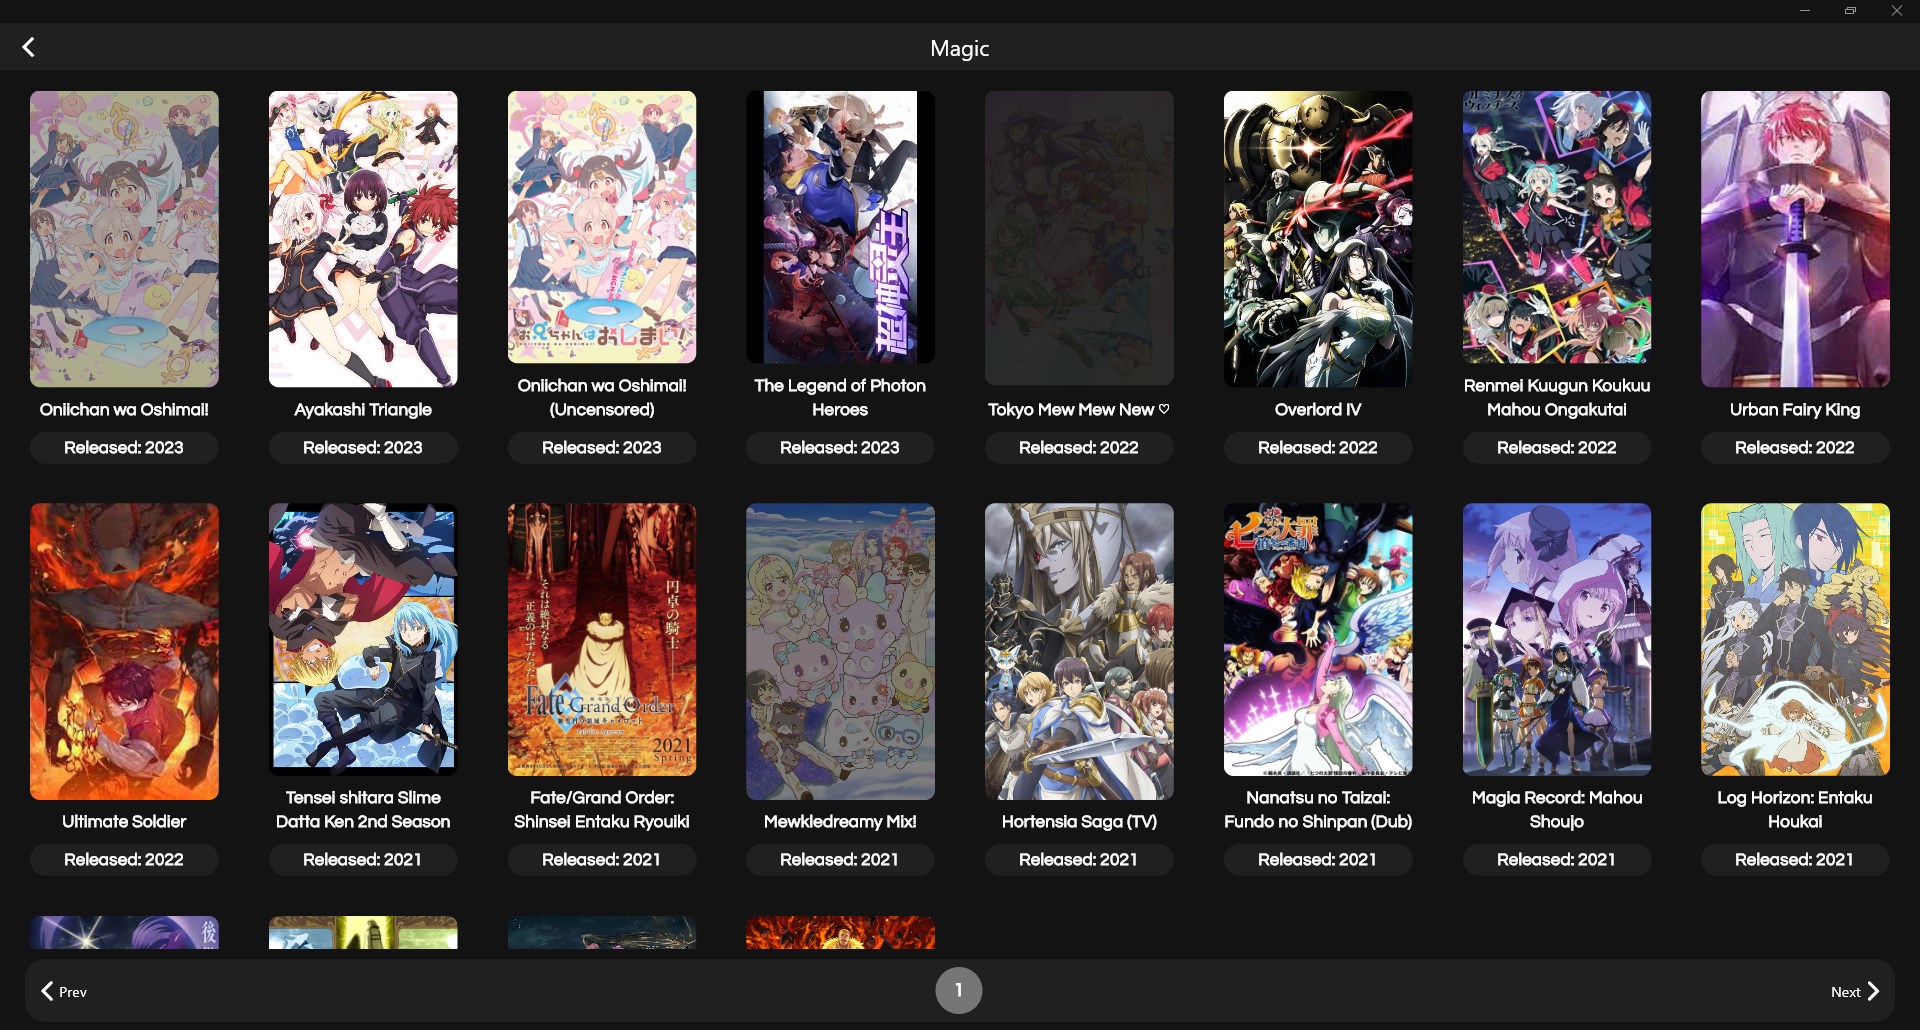Viewport: 1920px width, 1030px height.
Task: Open the Ayakashi Triangle poster
Action: (x=363, y=239)
